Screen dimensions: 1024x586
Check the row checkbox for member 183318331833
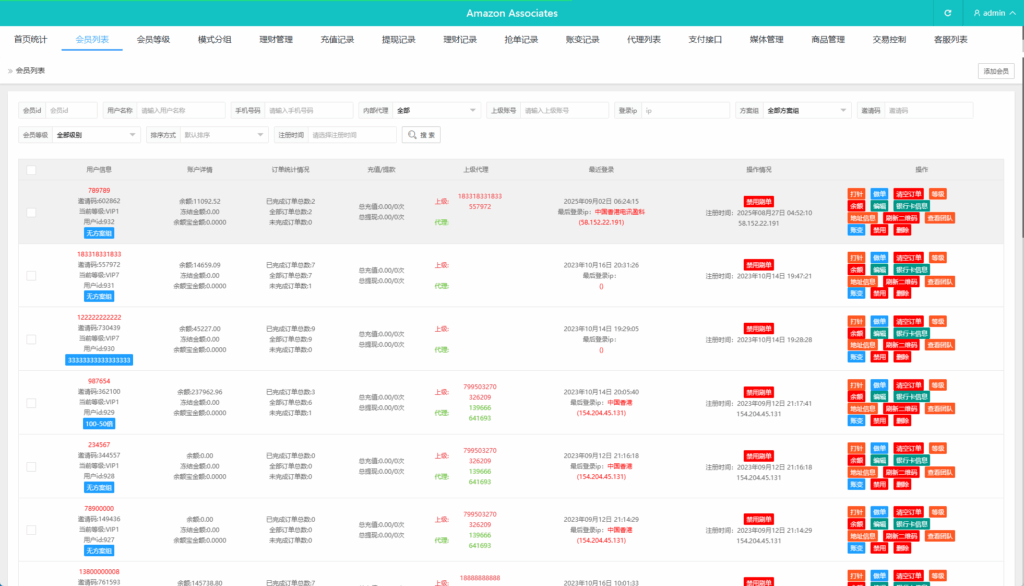point(31,276)
